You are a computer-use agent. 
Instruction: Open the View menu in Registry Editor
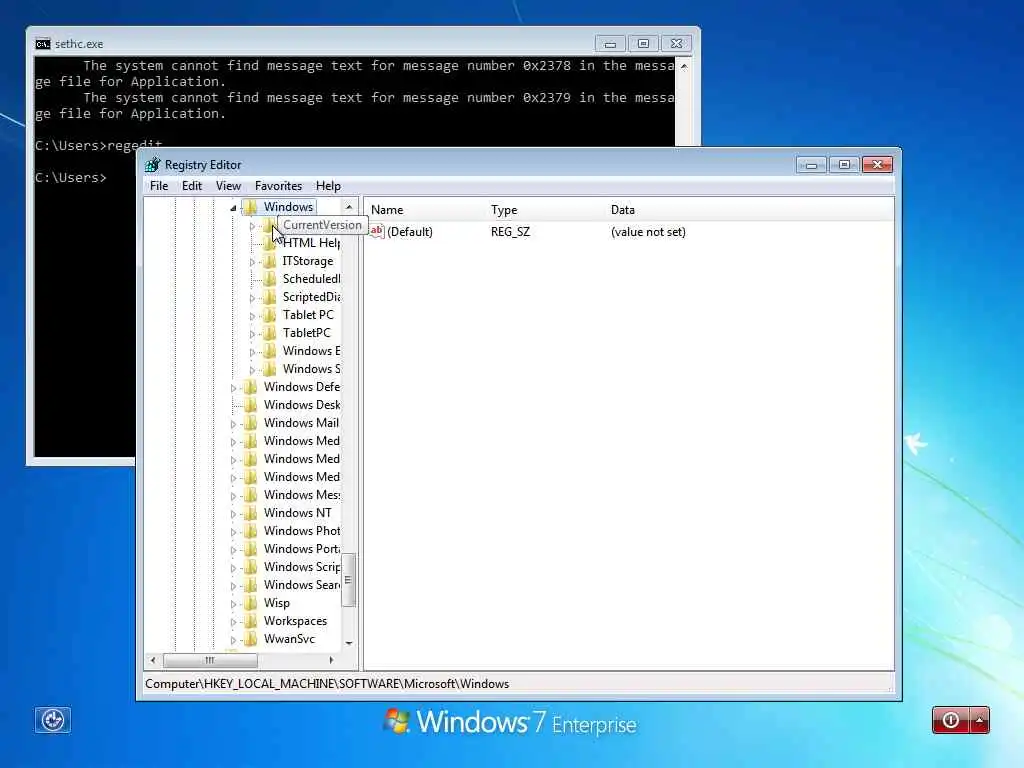[x=229, y=186]
